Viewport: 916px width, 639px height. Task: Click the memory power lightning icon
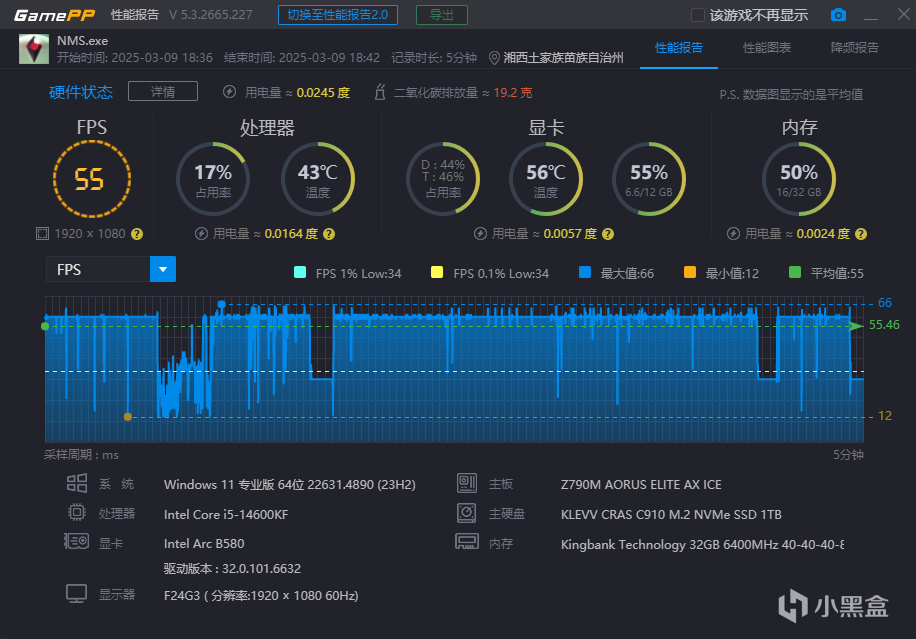click(733, 234)
